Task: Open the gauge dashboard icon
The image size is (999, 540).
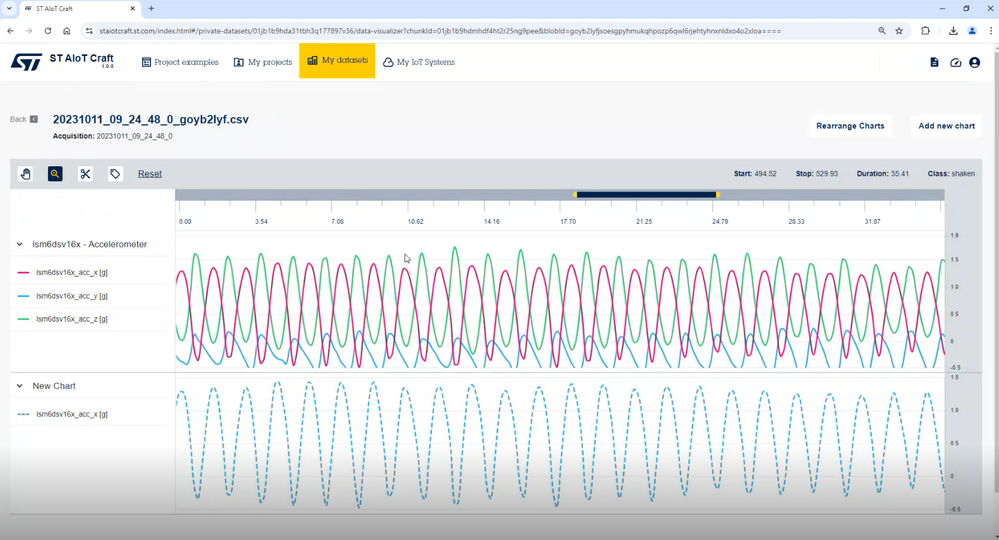Action: tap(955, 62)
